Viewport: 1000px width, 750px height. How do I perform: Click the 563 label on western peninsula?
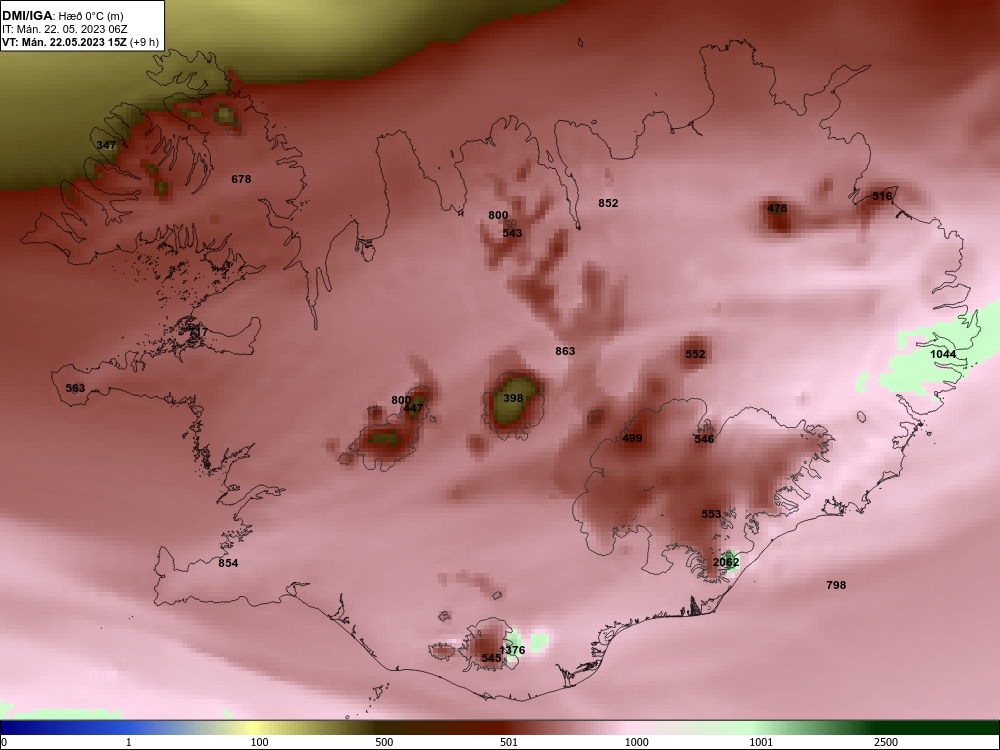75,388
